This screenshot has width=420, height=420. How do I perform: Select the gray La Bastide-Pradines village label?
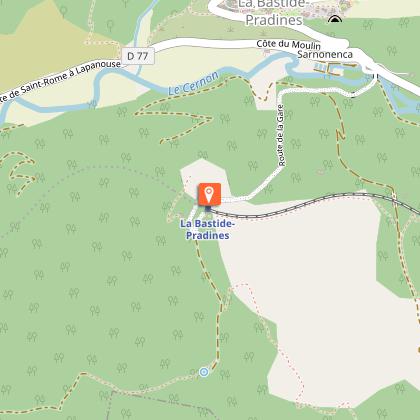(274, 12)
